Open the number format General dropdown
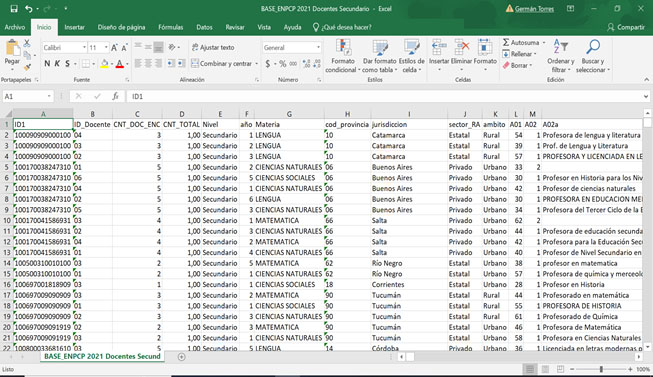Image resolution: width=653 pixels, height=377 pixels. pyautogui.click(x=319, y=47)
